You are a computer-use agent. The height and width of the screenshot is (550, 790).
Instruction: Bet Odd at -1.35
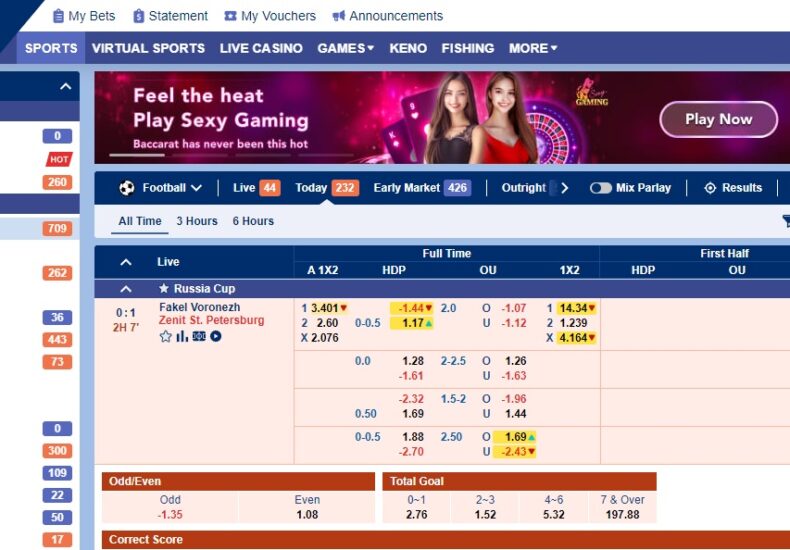tap(170, 515)
